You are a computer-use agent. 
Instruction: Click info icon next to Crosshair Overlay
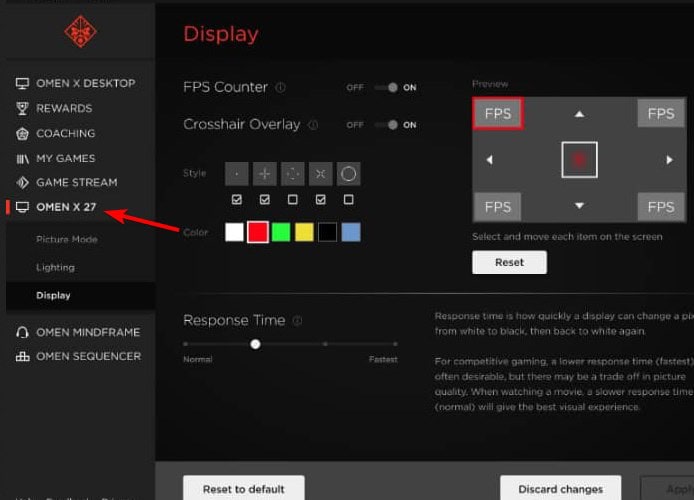(x=313, y=125)
